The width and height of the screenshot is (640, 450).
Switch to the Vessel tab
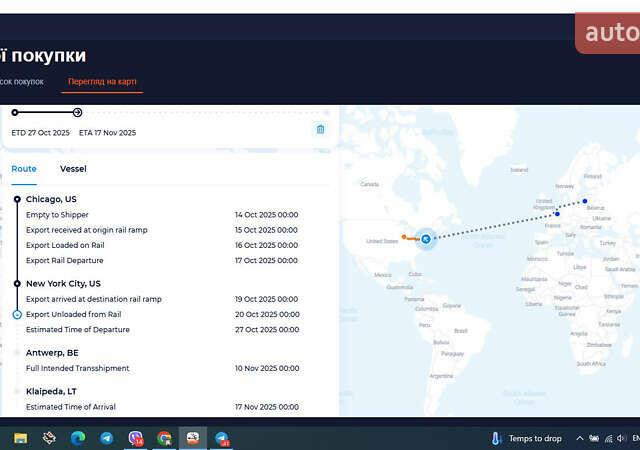(73, 169)
